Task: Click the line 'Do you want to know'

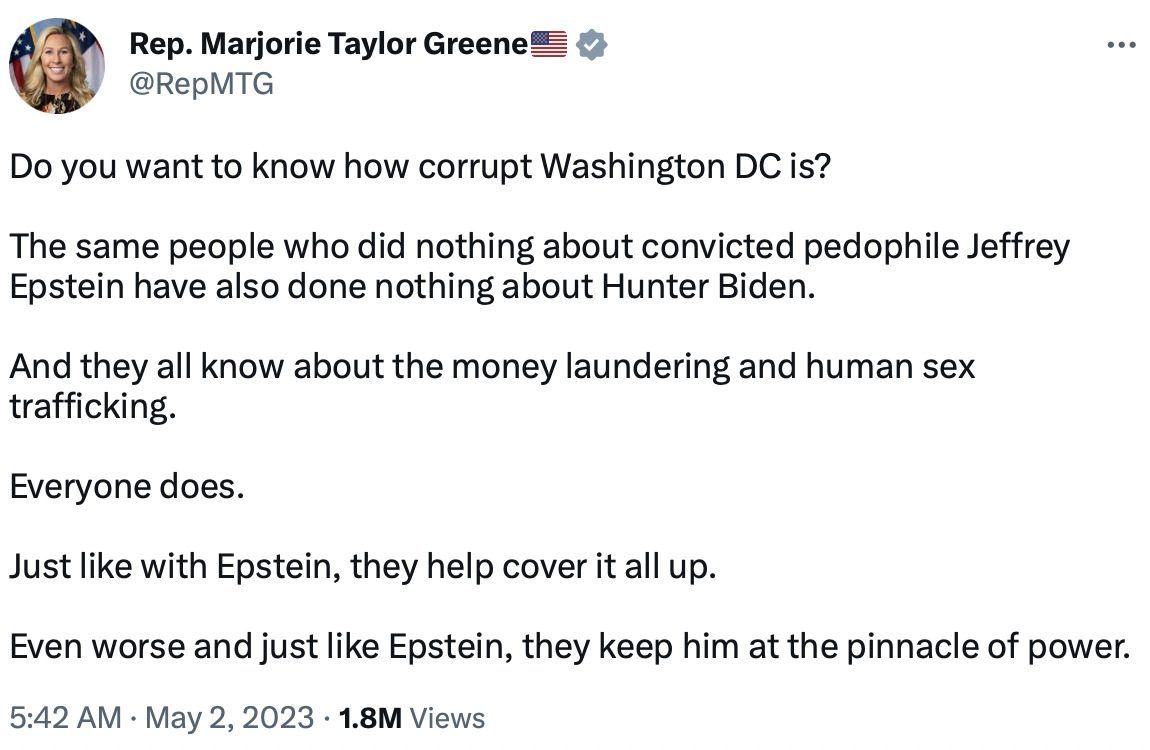Action: pos(420,165)
